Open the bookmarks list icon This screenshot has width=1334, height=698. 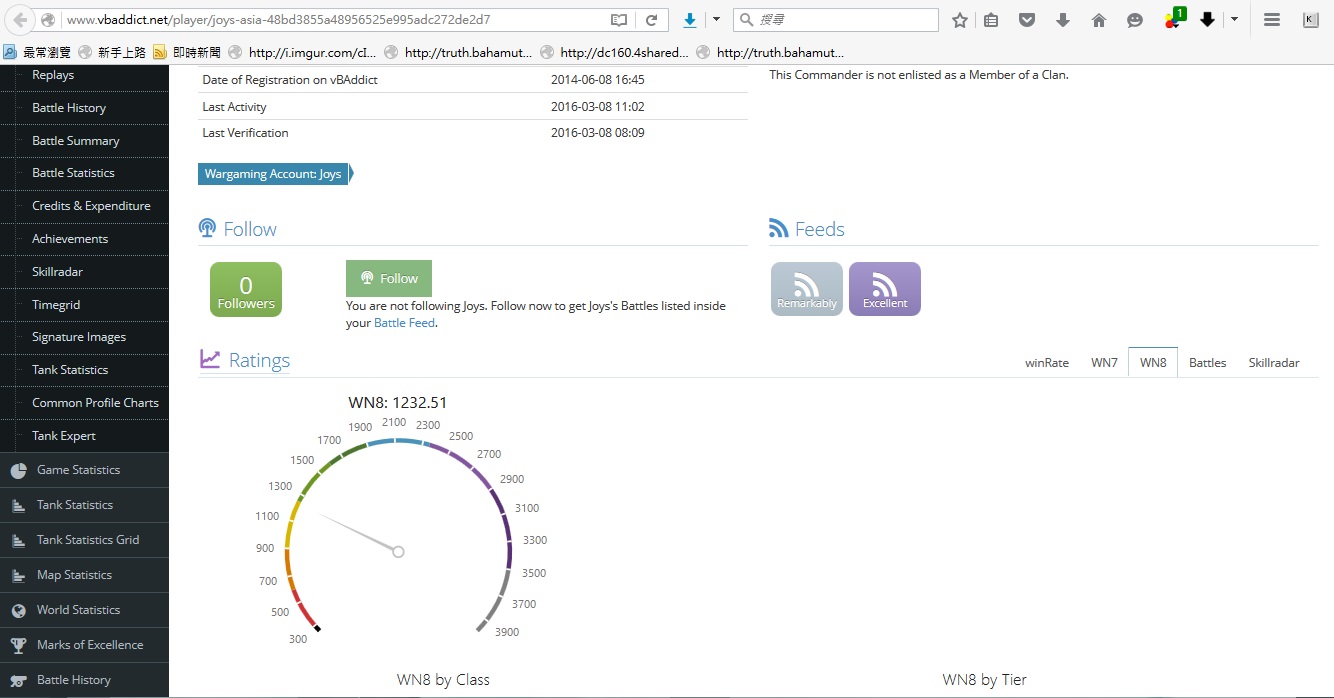(x=991, y=20)
